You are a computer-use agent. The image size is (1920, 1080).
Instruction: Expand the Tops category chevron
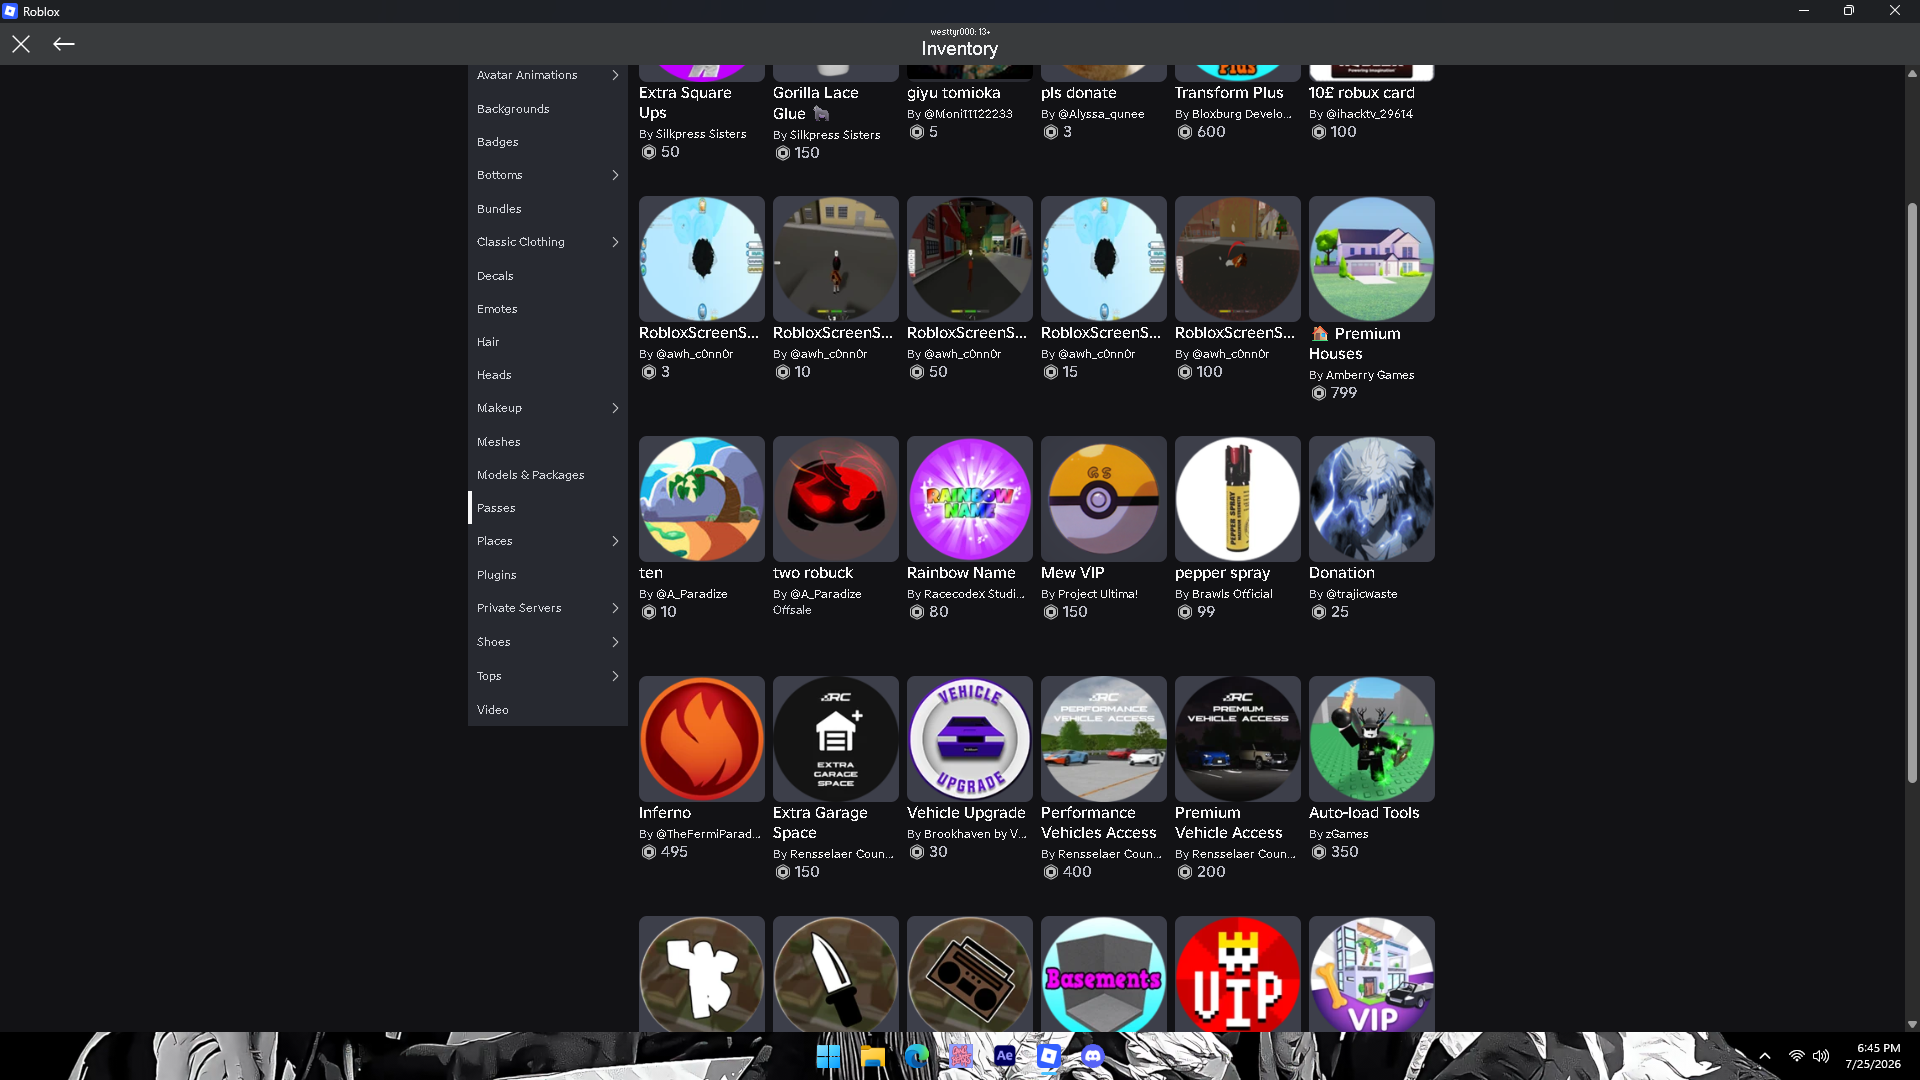pyautogui.click(x=615, y=676)
